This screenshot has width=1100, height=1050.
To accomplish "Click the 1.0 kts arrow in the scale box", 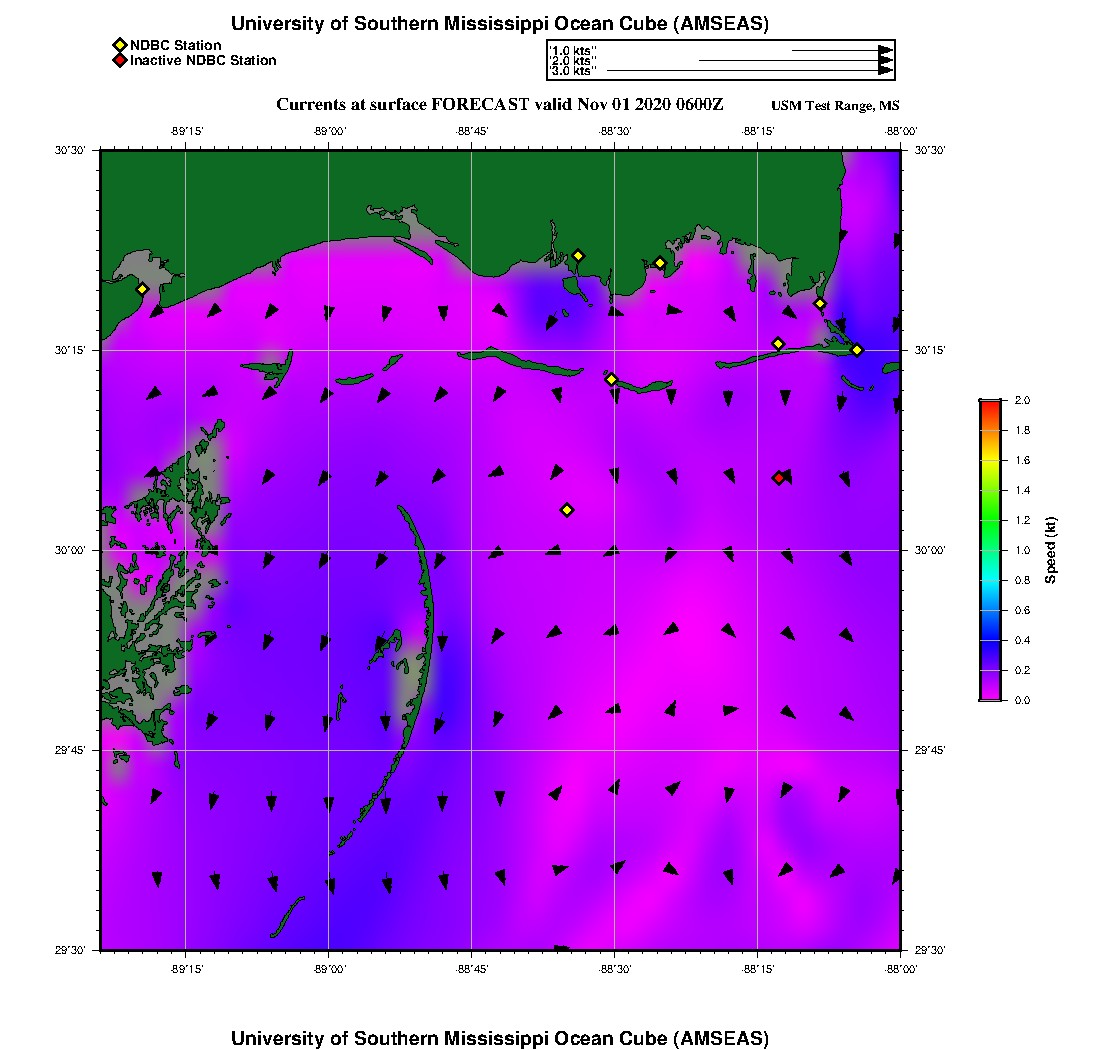I will [840, 50].
